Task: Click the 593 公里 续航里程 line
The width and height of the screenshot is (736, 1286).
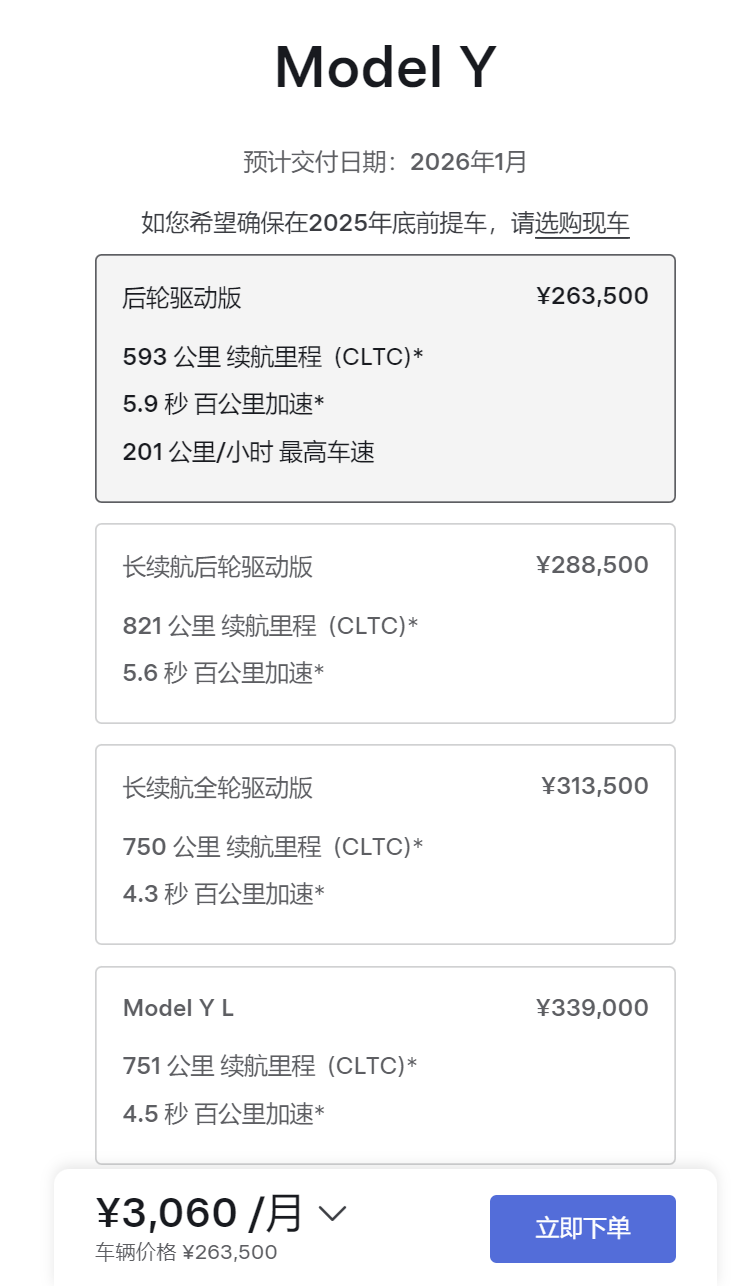Action: click(272, 356)
